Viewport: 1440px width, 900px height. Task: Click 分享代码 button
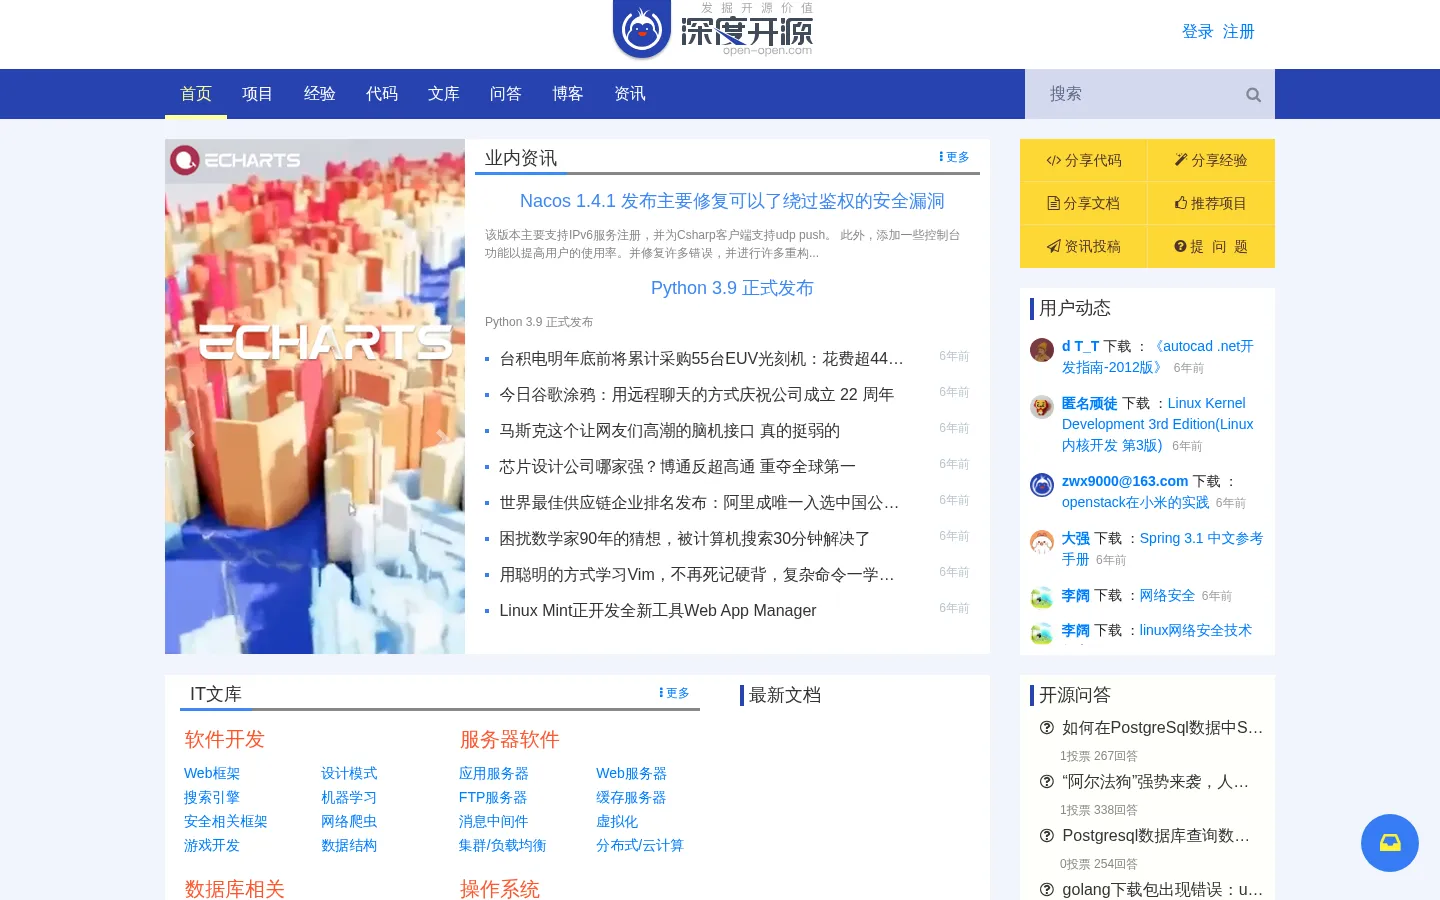tap(1084, 160)
